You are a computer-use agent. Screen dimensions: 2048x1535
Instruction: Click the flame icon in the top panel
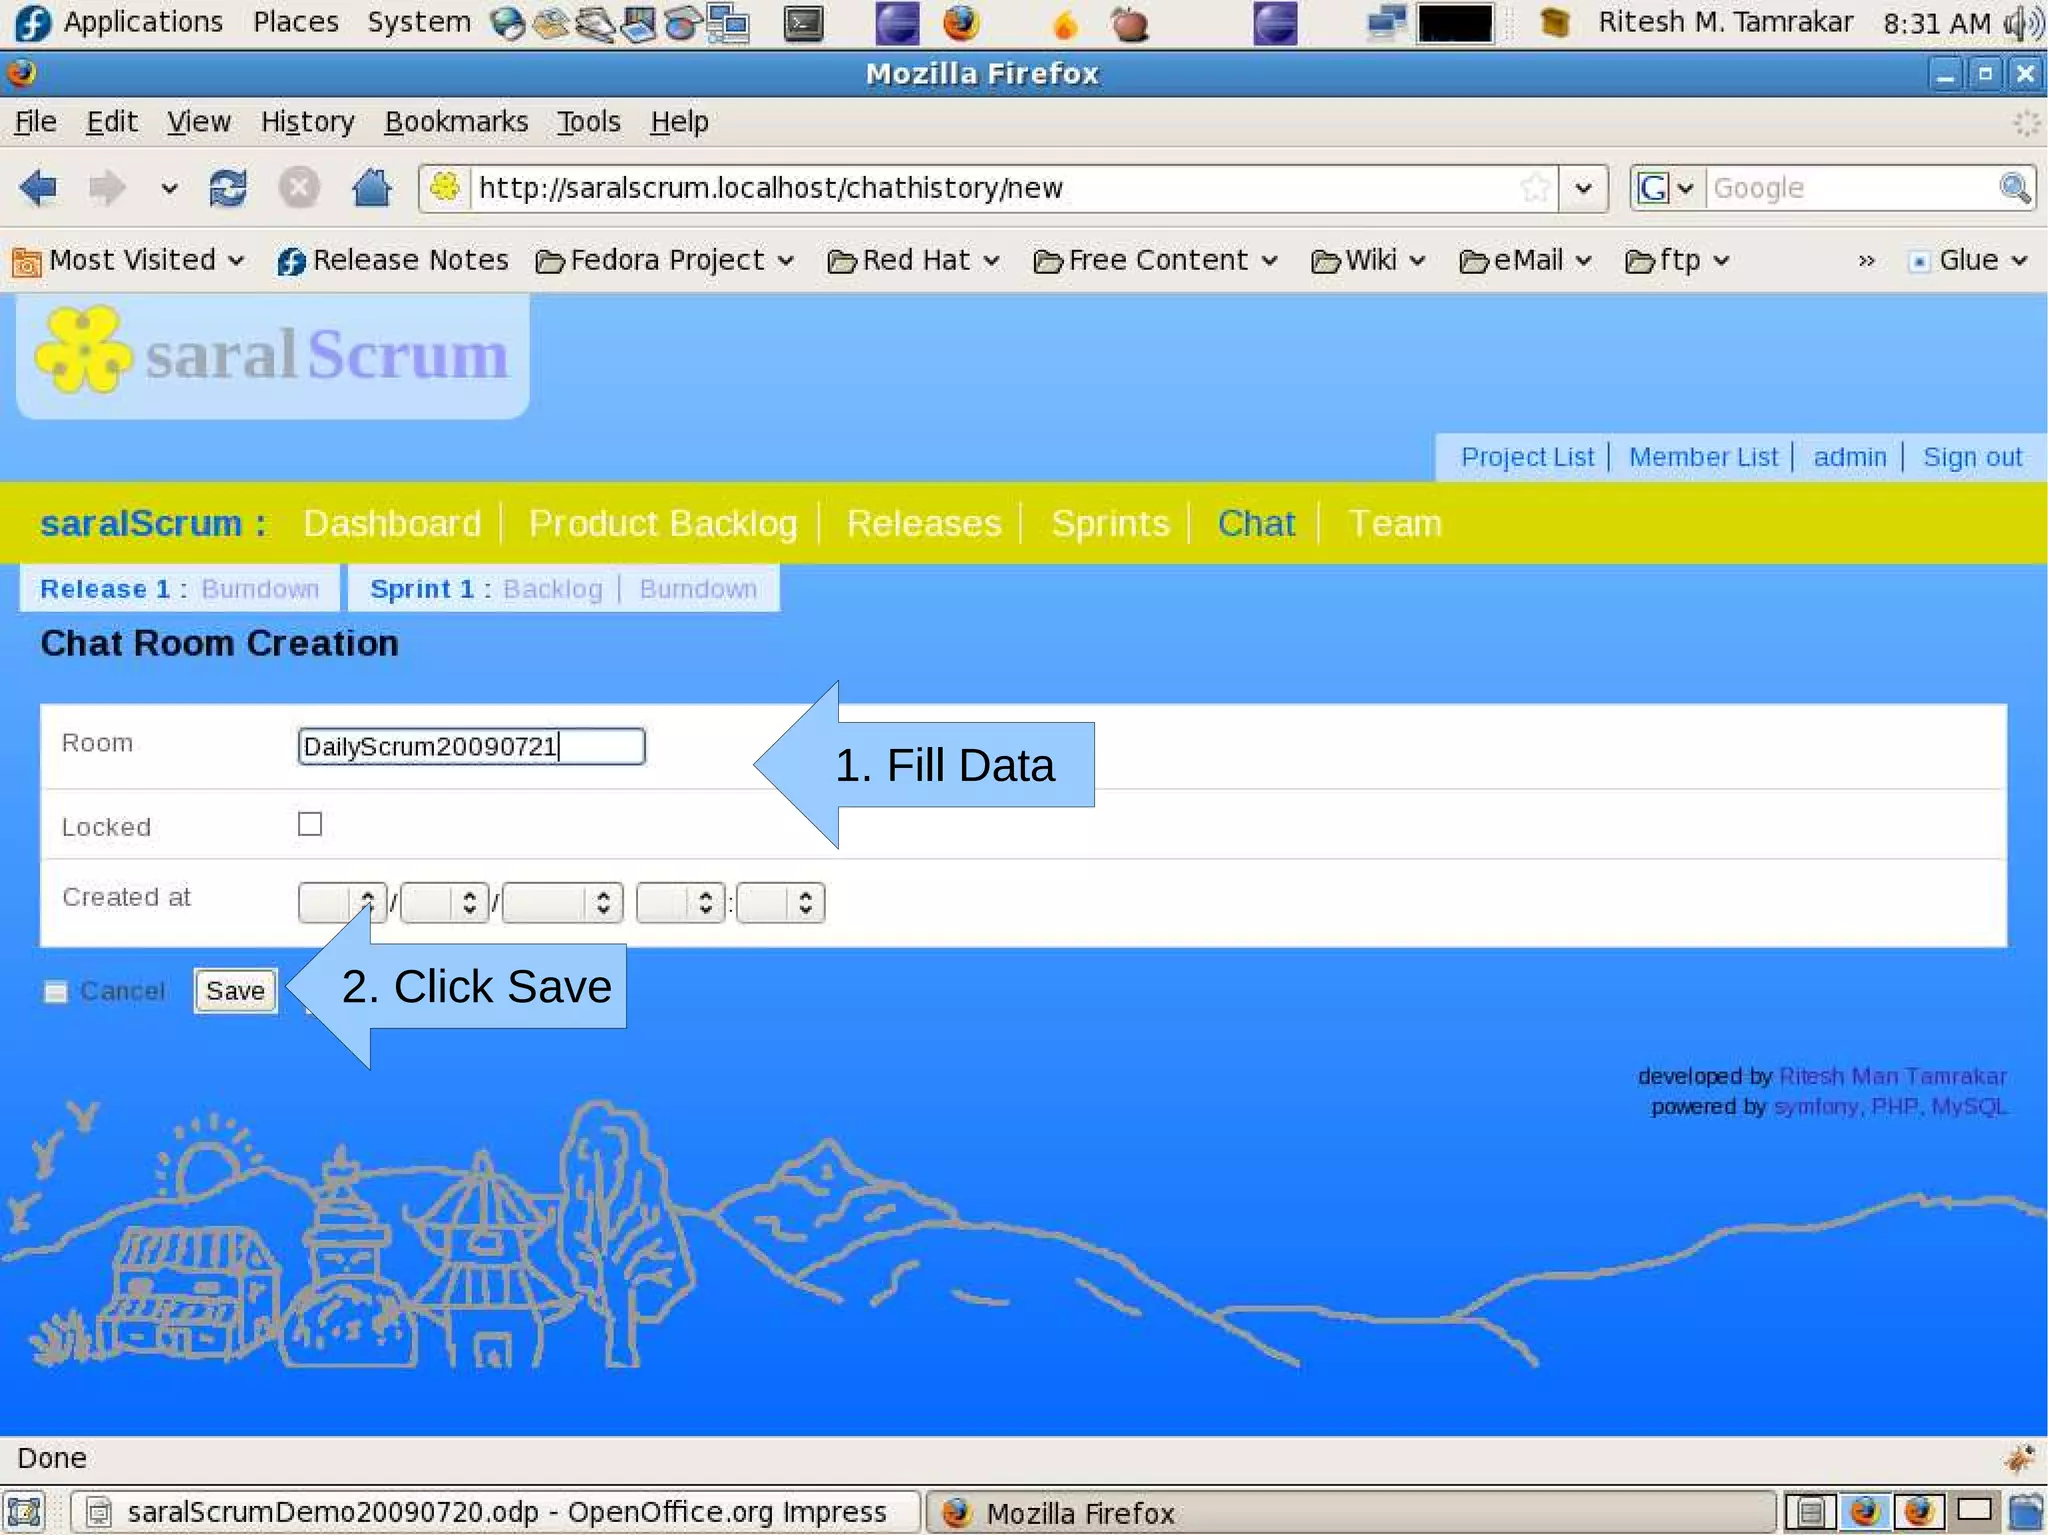[1065, 24]
